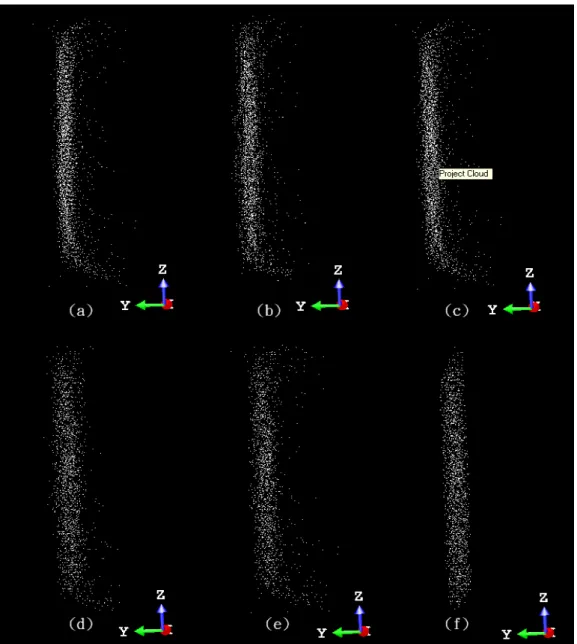Click the axis gizmo in panel (b)

pos(323,288)
